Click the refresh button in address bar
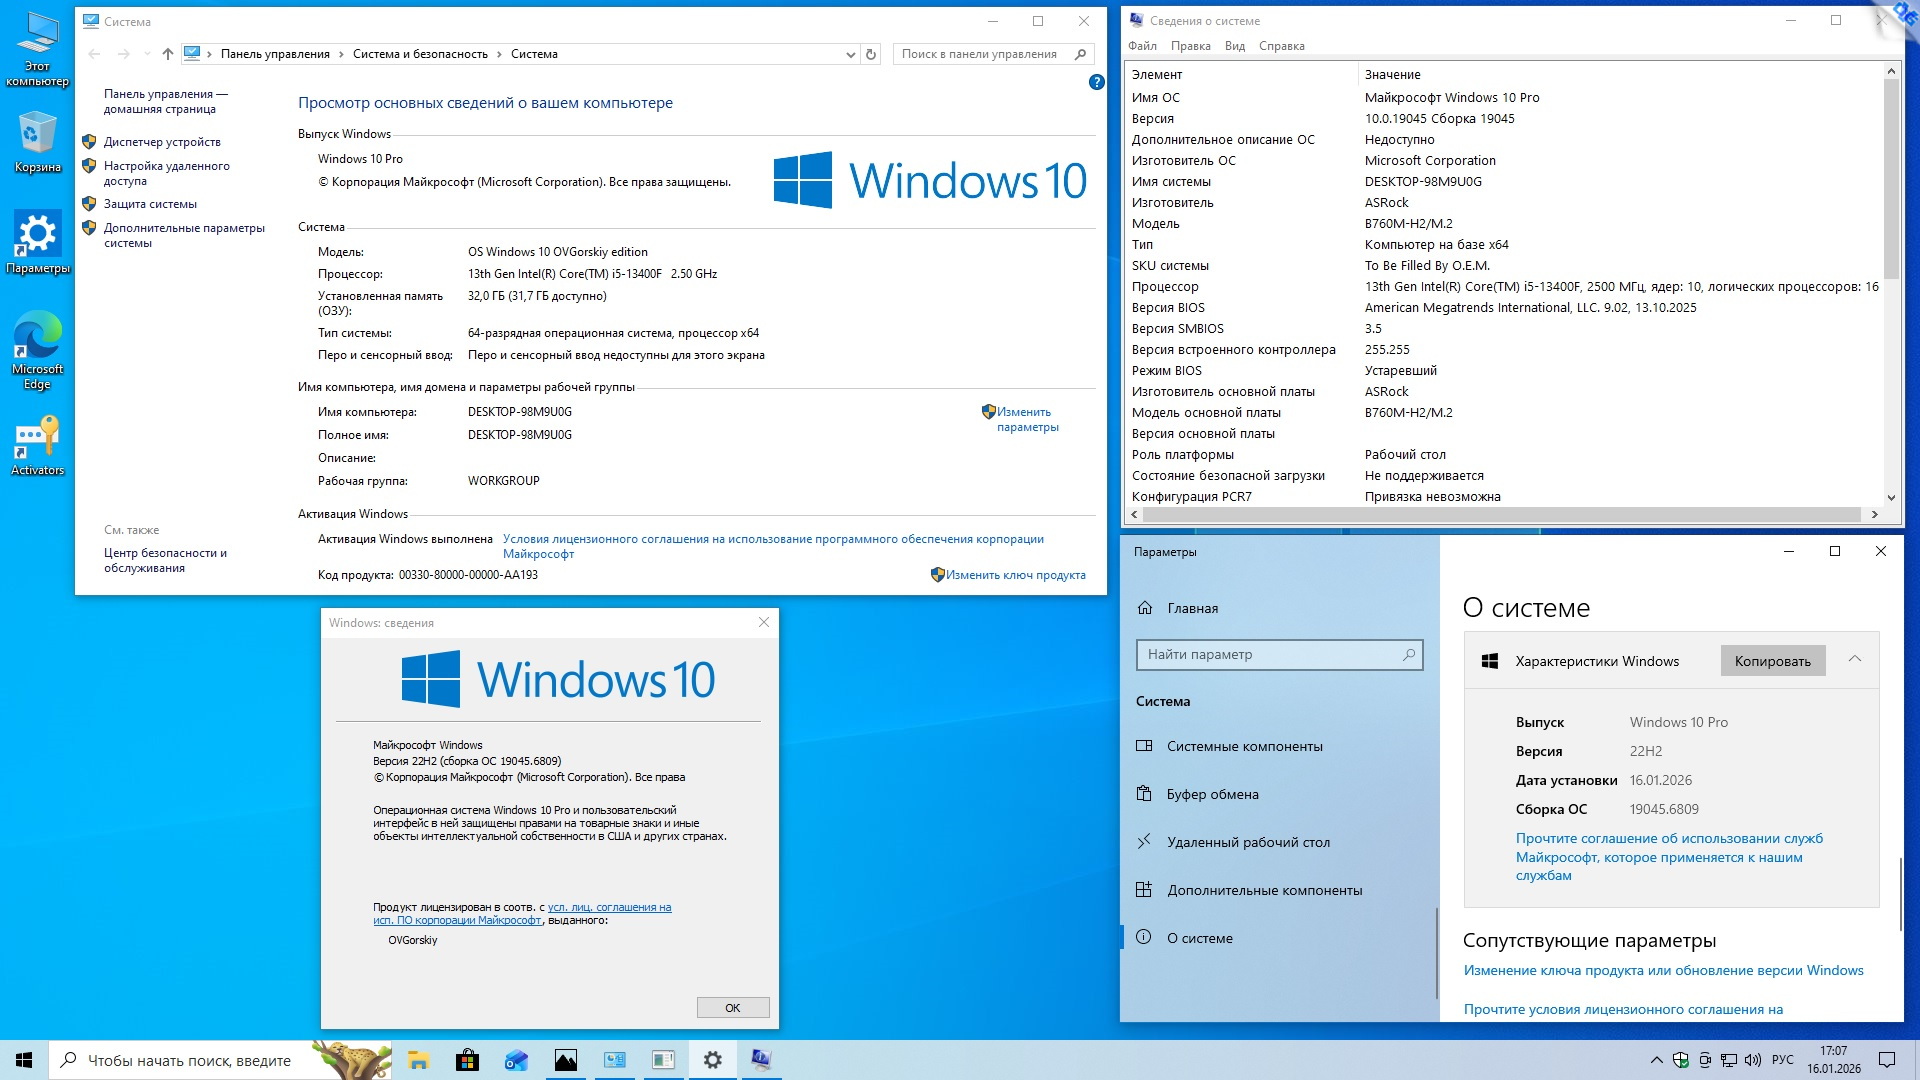The width and height of the screenshot is (1920, 1080). [x=871, y=54]
